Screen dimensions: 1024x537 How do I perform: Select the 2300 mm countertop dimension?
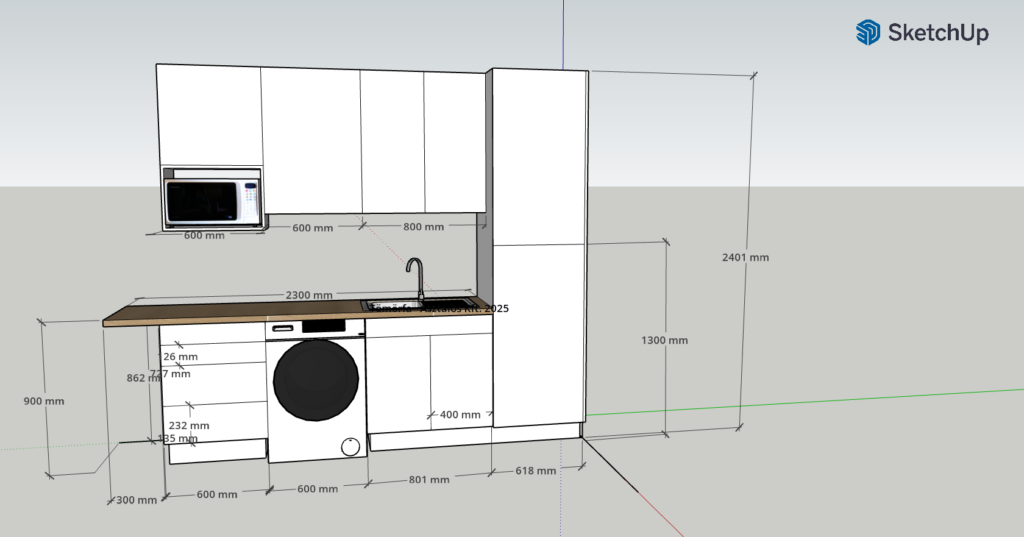(309, 295)
